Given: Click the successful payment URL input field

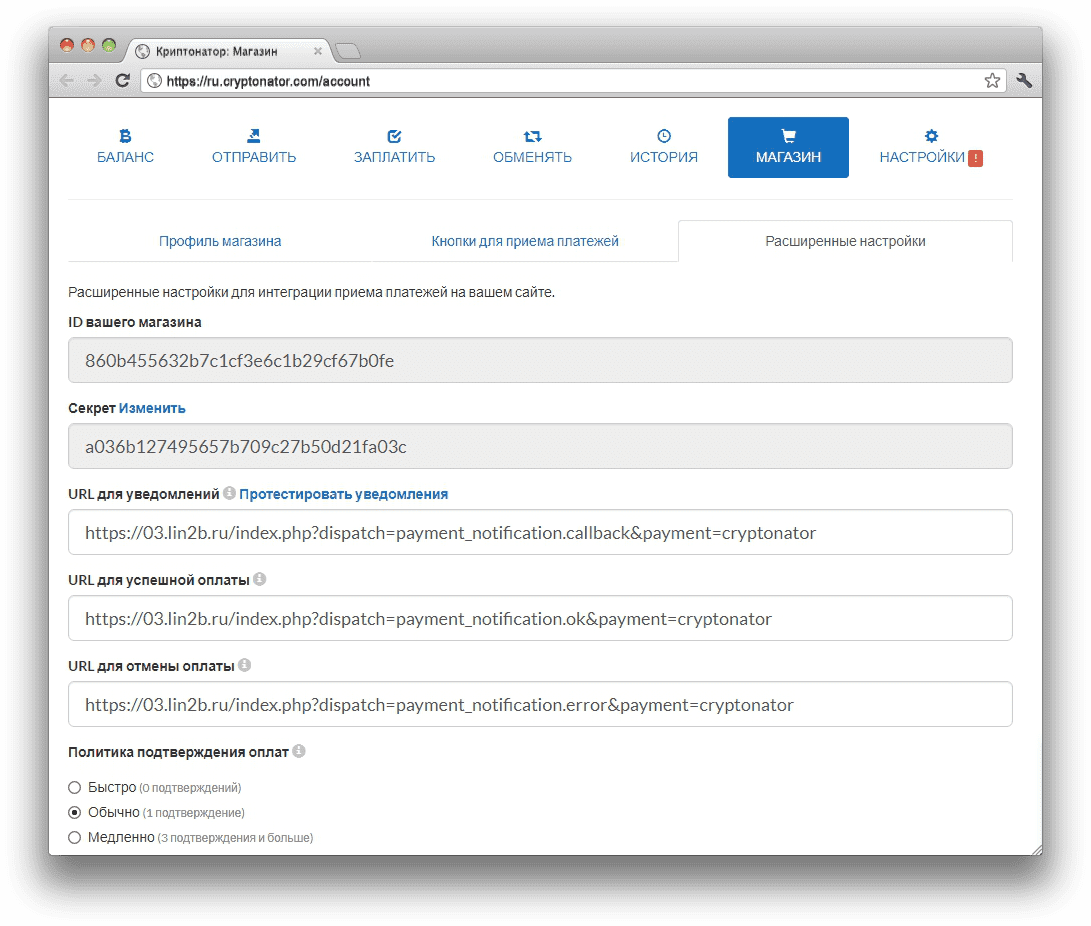Looking at the screenshot, I should pos(540,618).
